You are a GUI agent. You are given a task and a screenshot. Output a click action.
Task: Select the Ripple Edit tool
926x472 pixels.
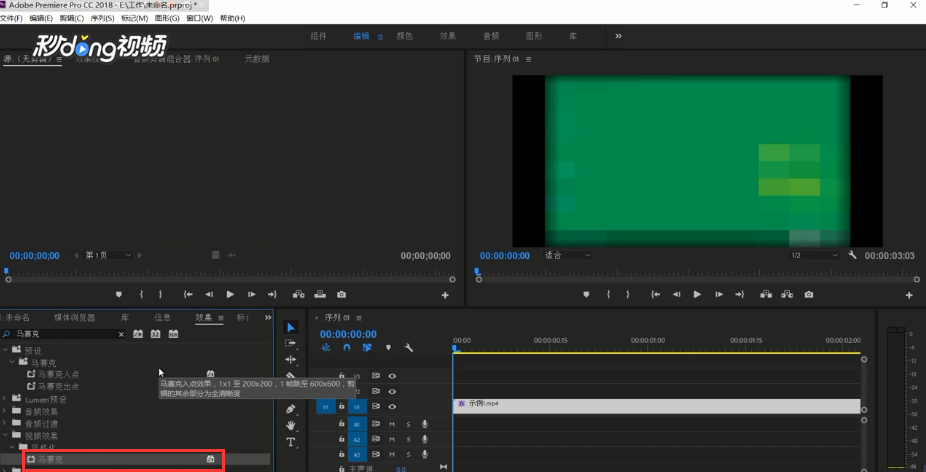291,359
